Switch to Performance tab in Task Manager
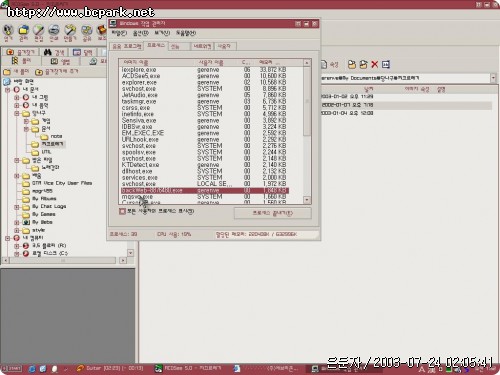500x375 pixels. point(179,47)
